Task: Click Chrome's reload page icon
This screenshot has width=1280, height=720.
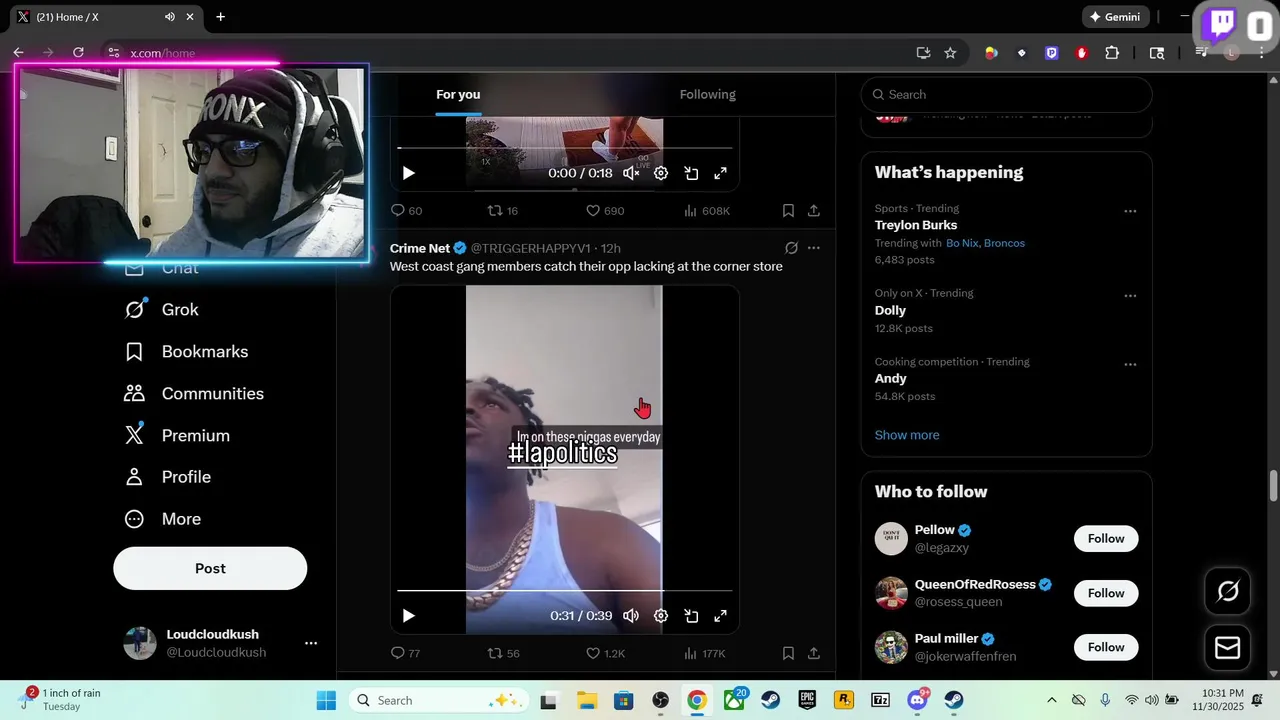Action: [x=78, y=53]
